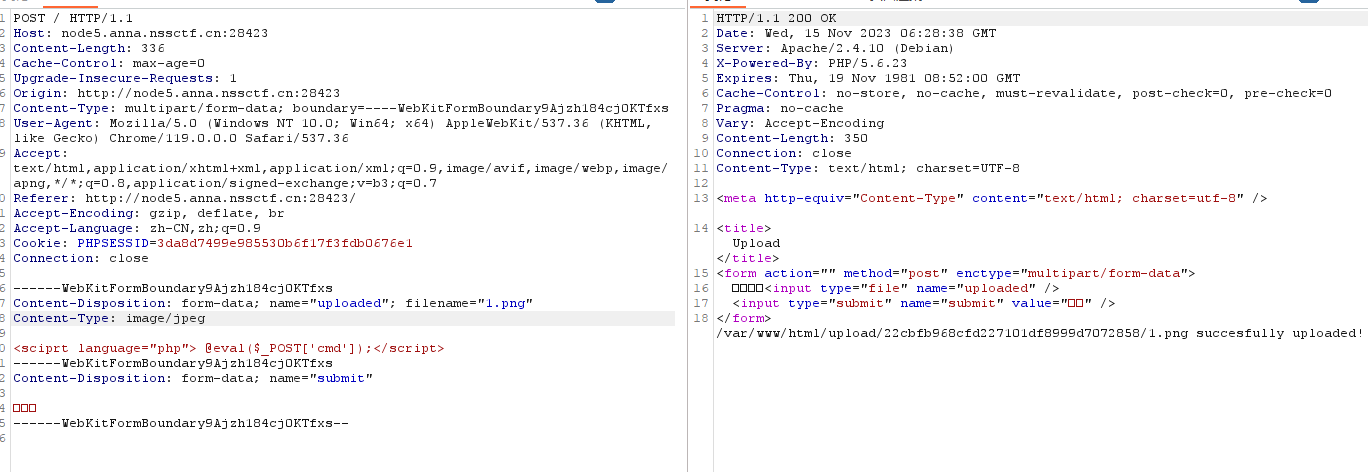Select the closing </form> tag

coord(744,318)
